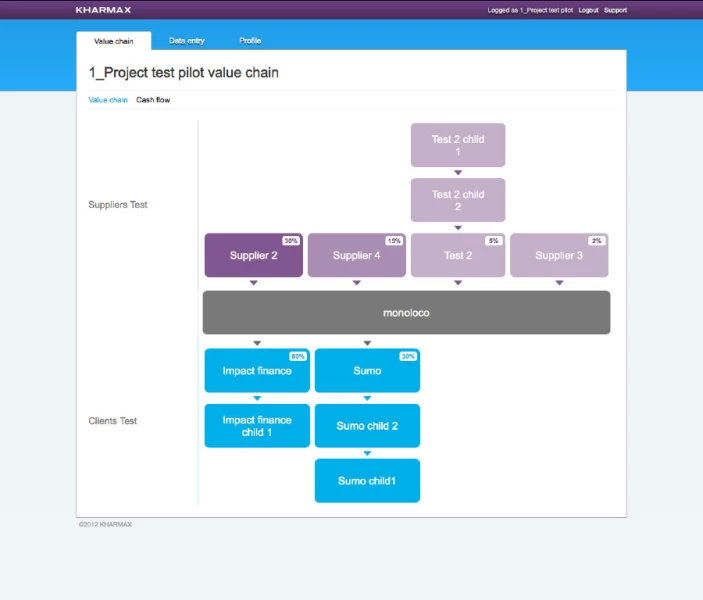
Task: Click the 15% badge on Supplier 4
Action: tap(394, 241)
